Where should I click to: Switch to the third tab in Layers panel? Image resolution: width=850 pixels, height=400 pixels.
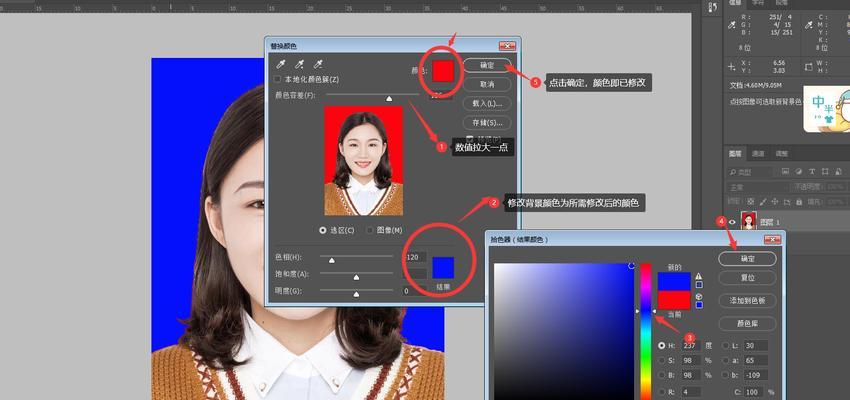point(781,154)
